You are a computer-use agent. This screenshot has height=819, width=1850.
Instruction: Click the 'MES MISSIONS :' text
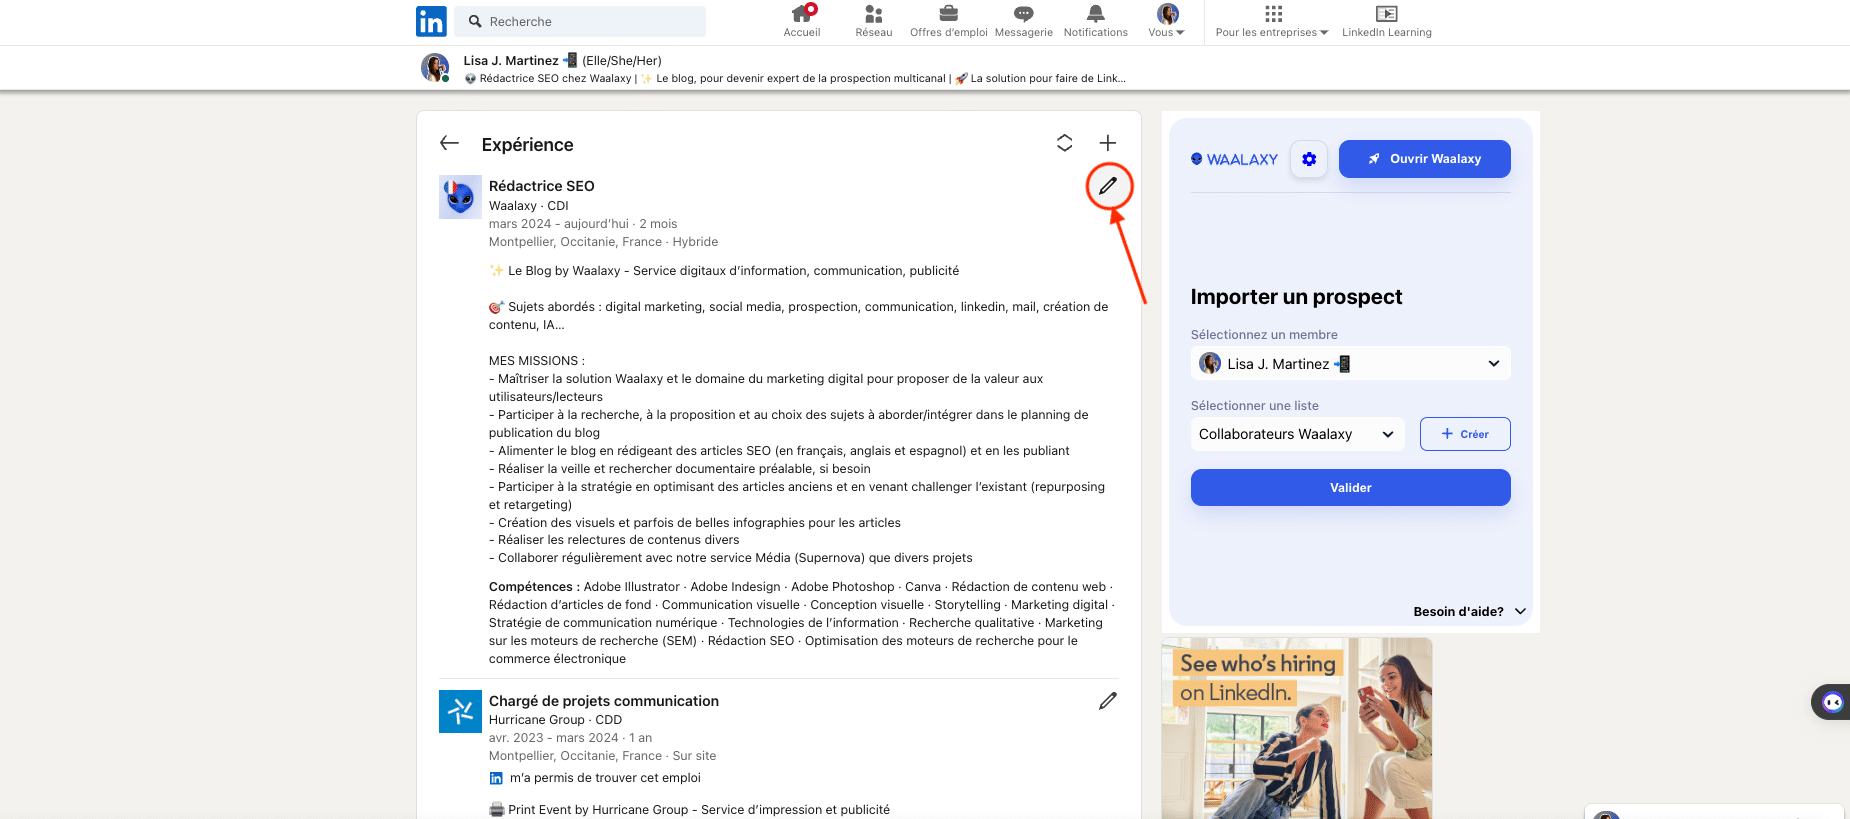click(537, 361)
